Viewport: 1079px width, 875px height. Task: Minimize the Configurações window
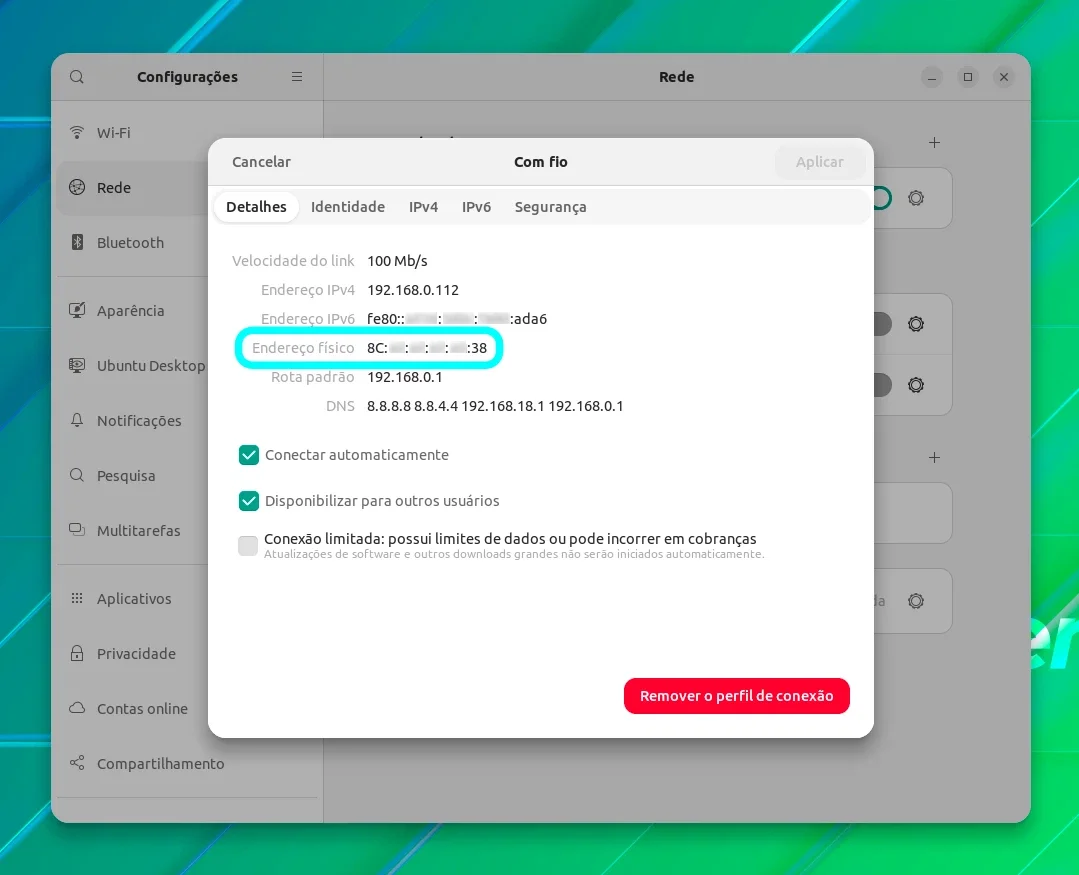(932, 77)
